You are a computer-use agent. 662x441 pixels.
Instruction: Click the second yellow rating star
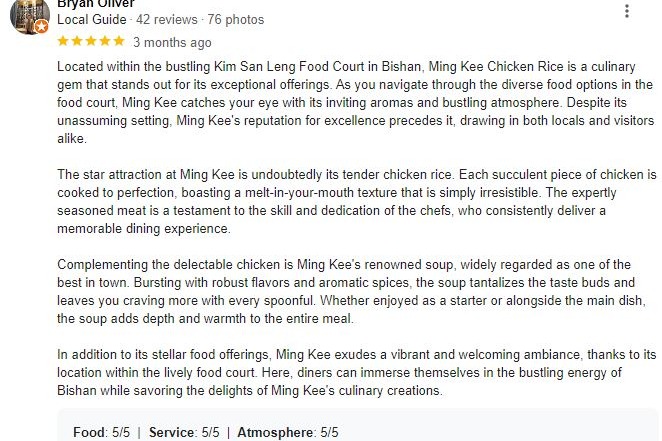point(77,41)
